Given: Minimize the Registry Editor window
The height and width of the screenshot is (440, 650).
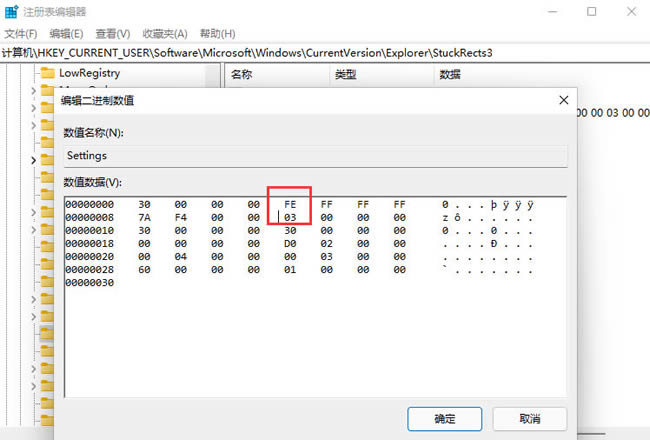Looking at the screenshot, I should coord(552,12).
